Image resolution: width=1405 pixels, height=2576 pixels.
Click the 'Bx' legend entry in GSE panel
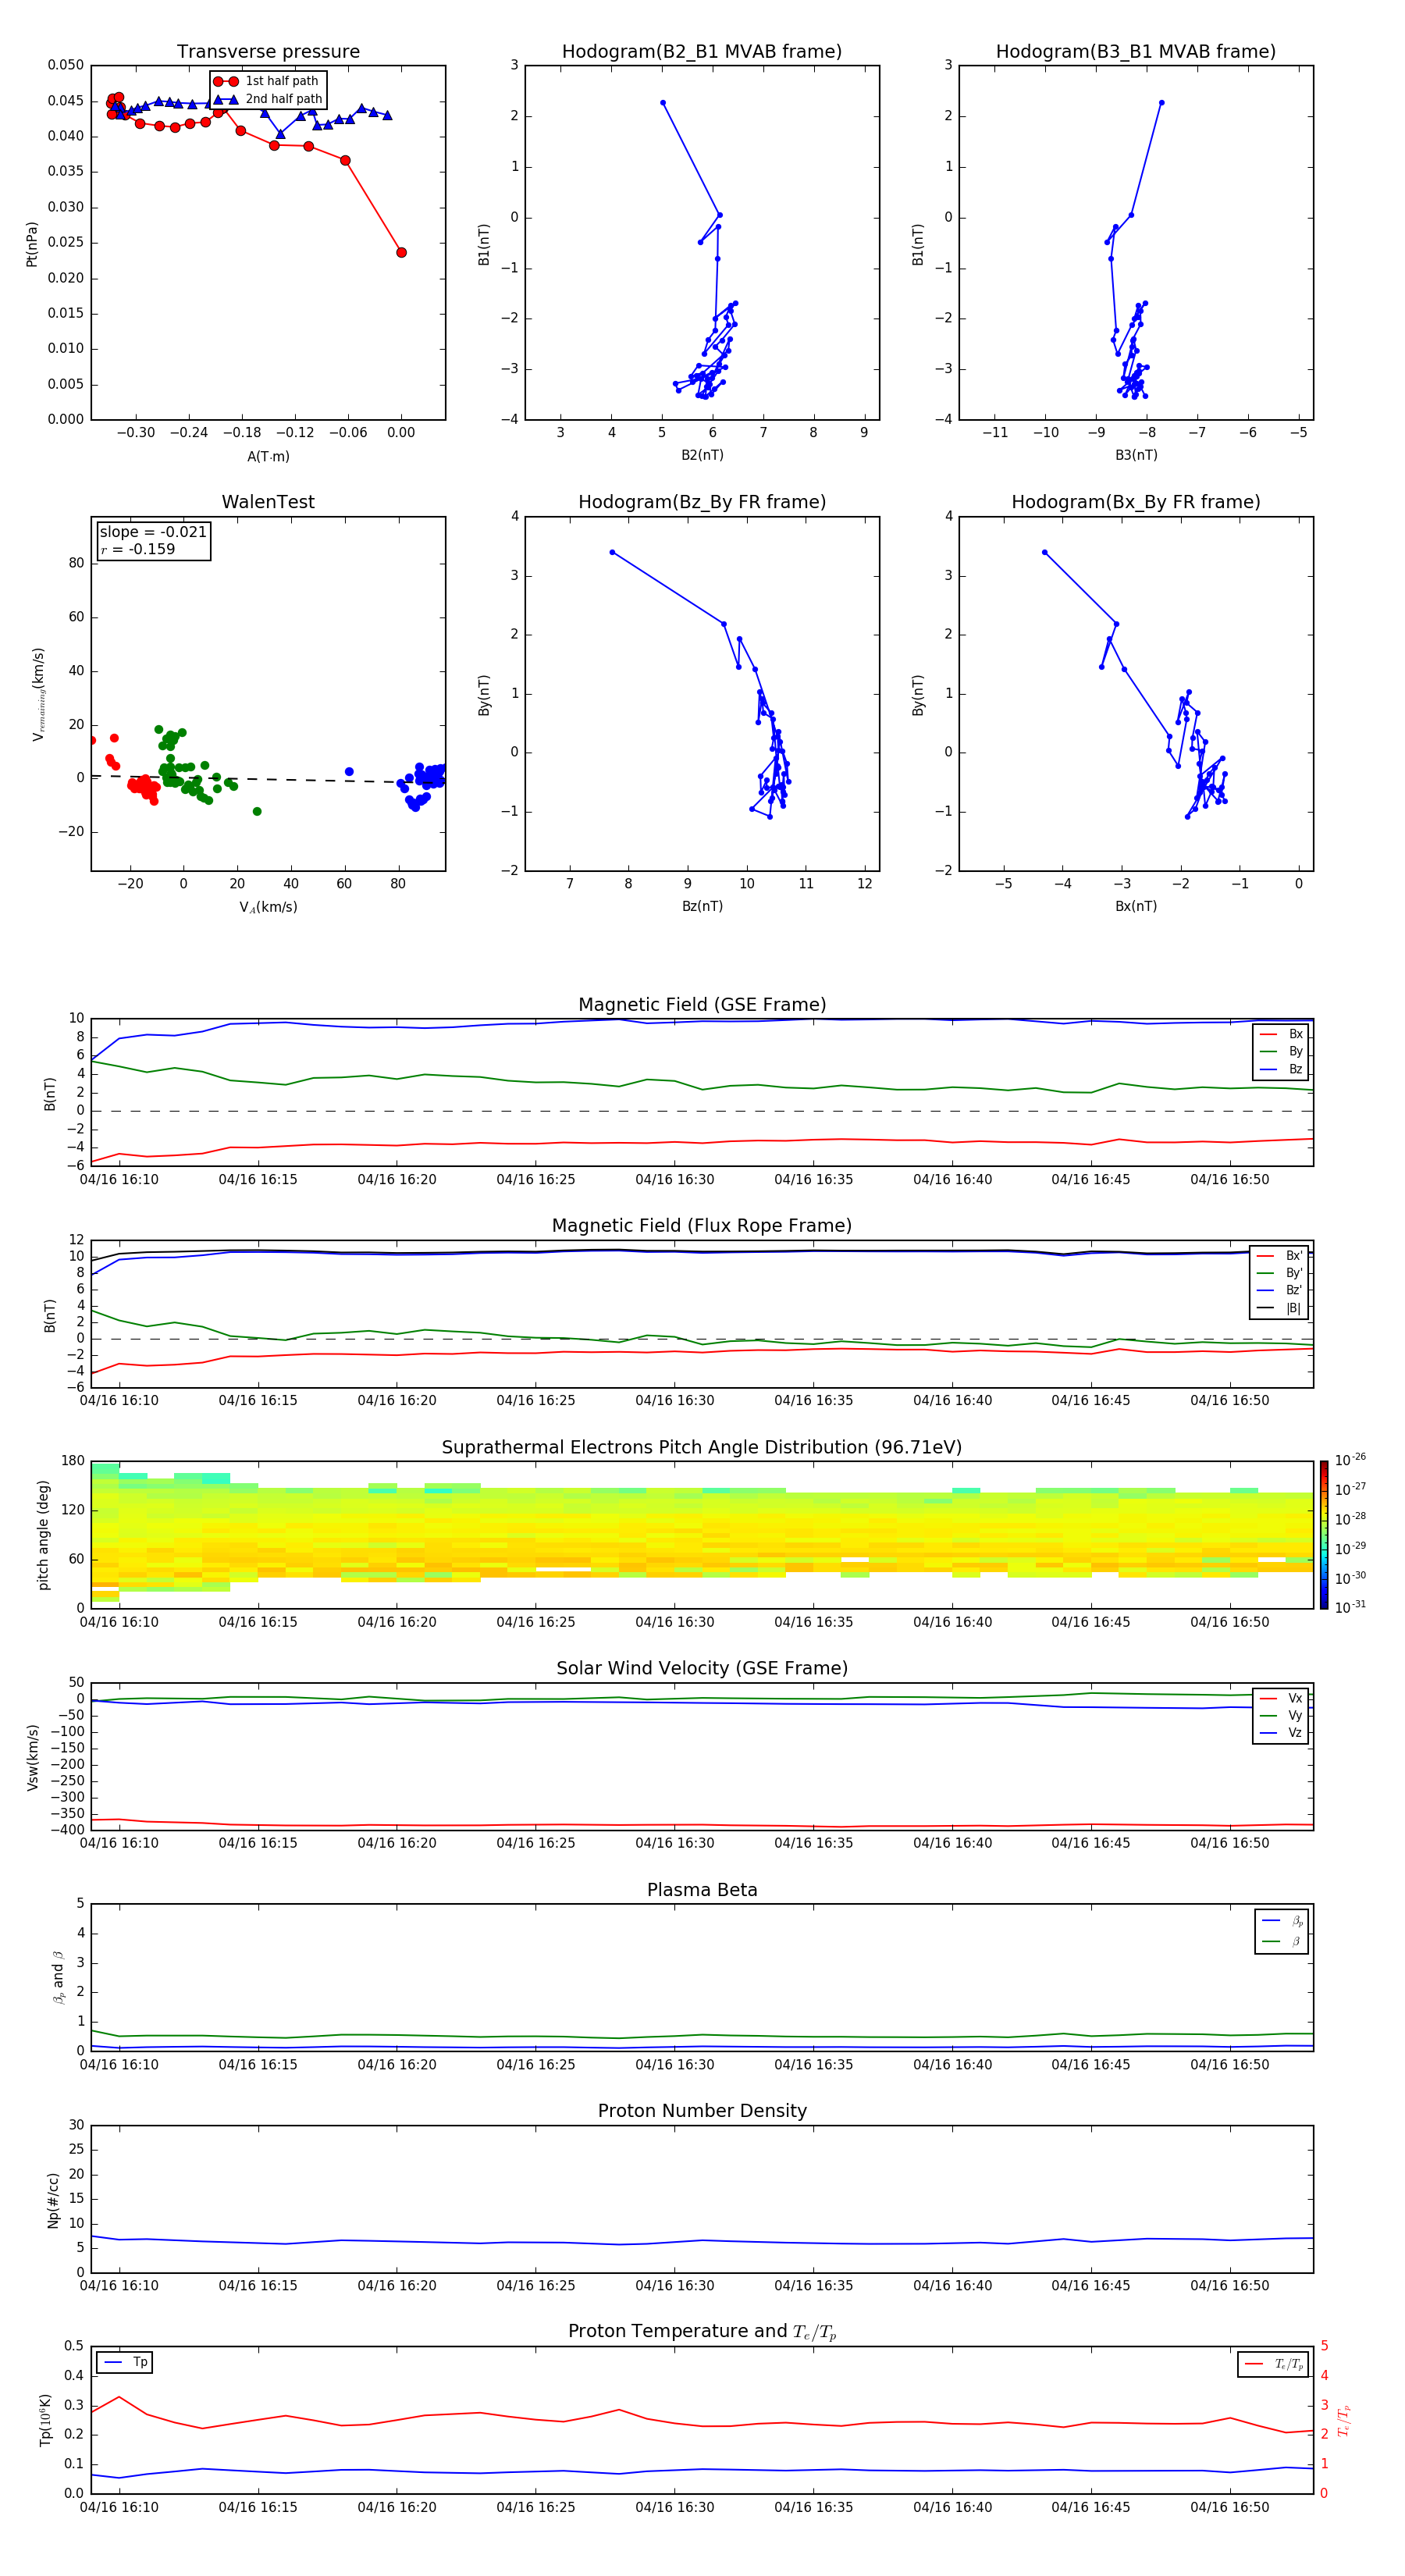click(1282, 1034)
